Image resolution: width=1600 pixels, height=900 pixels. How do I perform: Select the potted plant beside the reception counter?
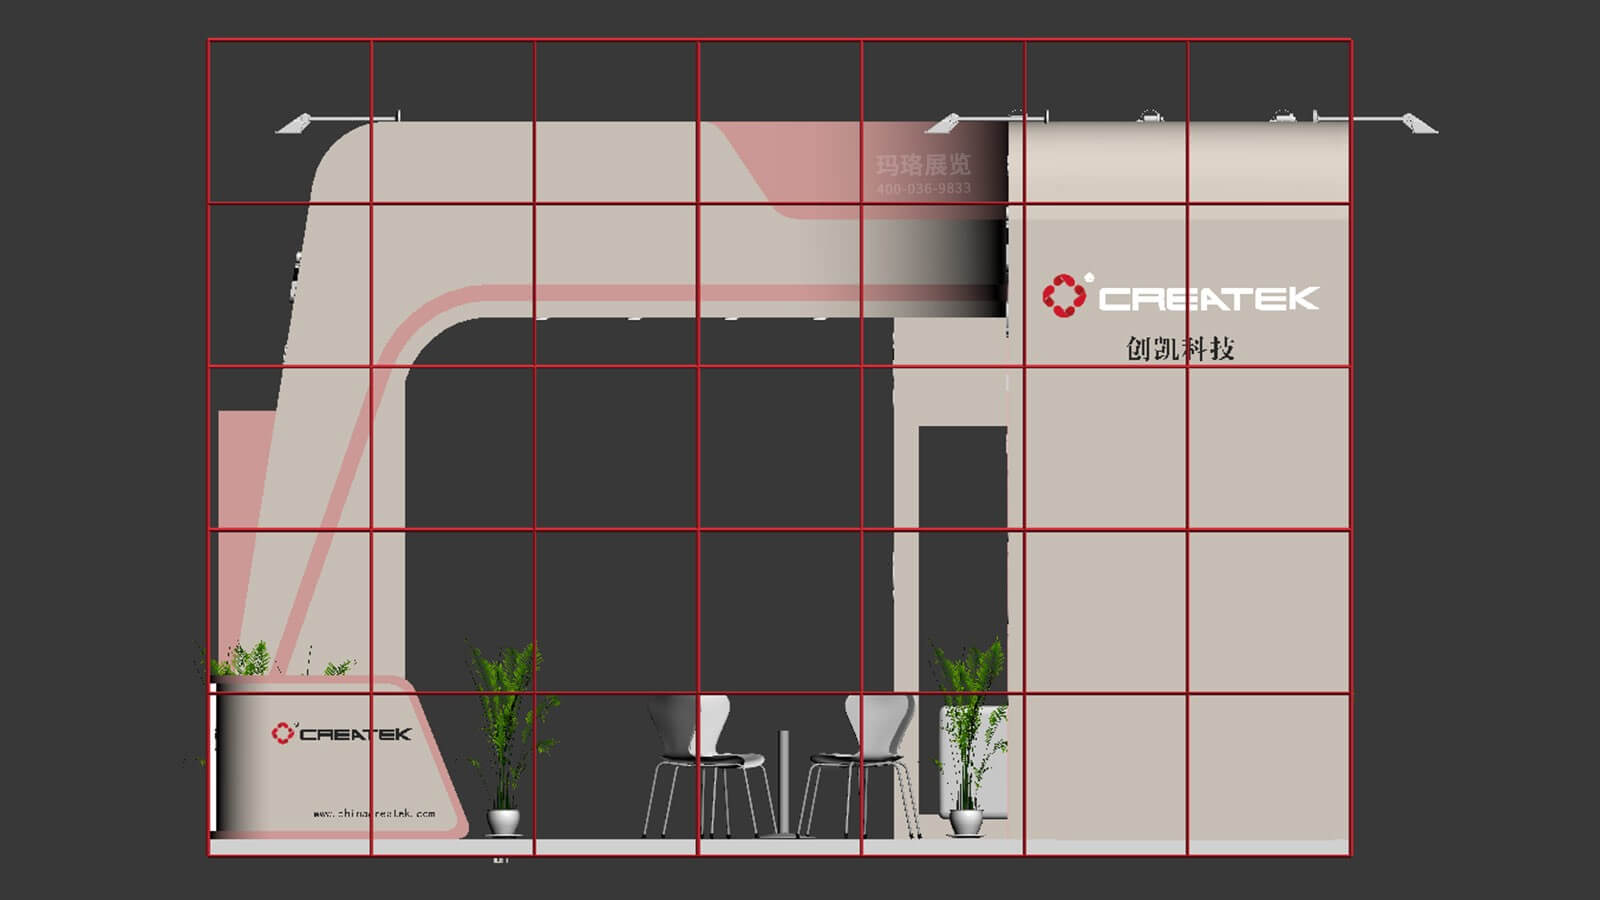pos(506,740)
